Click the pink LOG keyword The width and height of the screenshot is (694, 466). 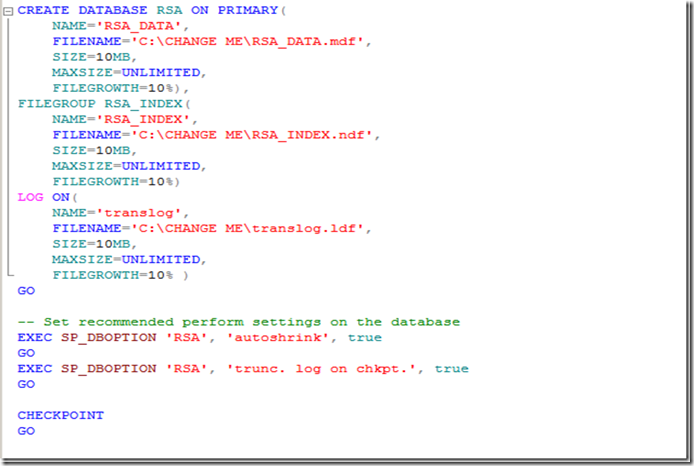click(x=30, y=197)
